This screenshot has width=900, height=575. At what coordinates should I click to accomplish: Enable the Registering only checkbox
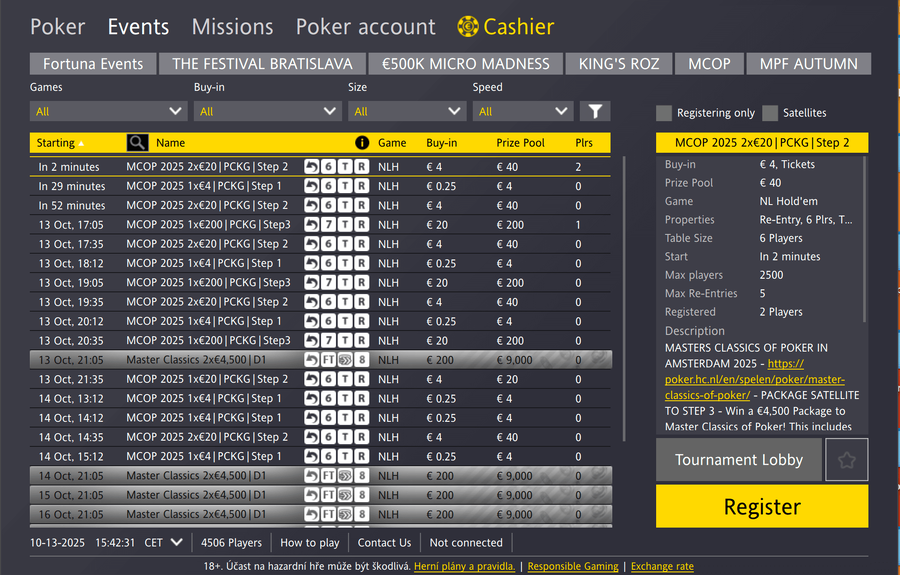tap(664, 113)
